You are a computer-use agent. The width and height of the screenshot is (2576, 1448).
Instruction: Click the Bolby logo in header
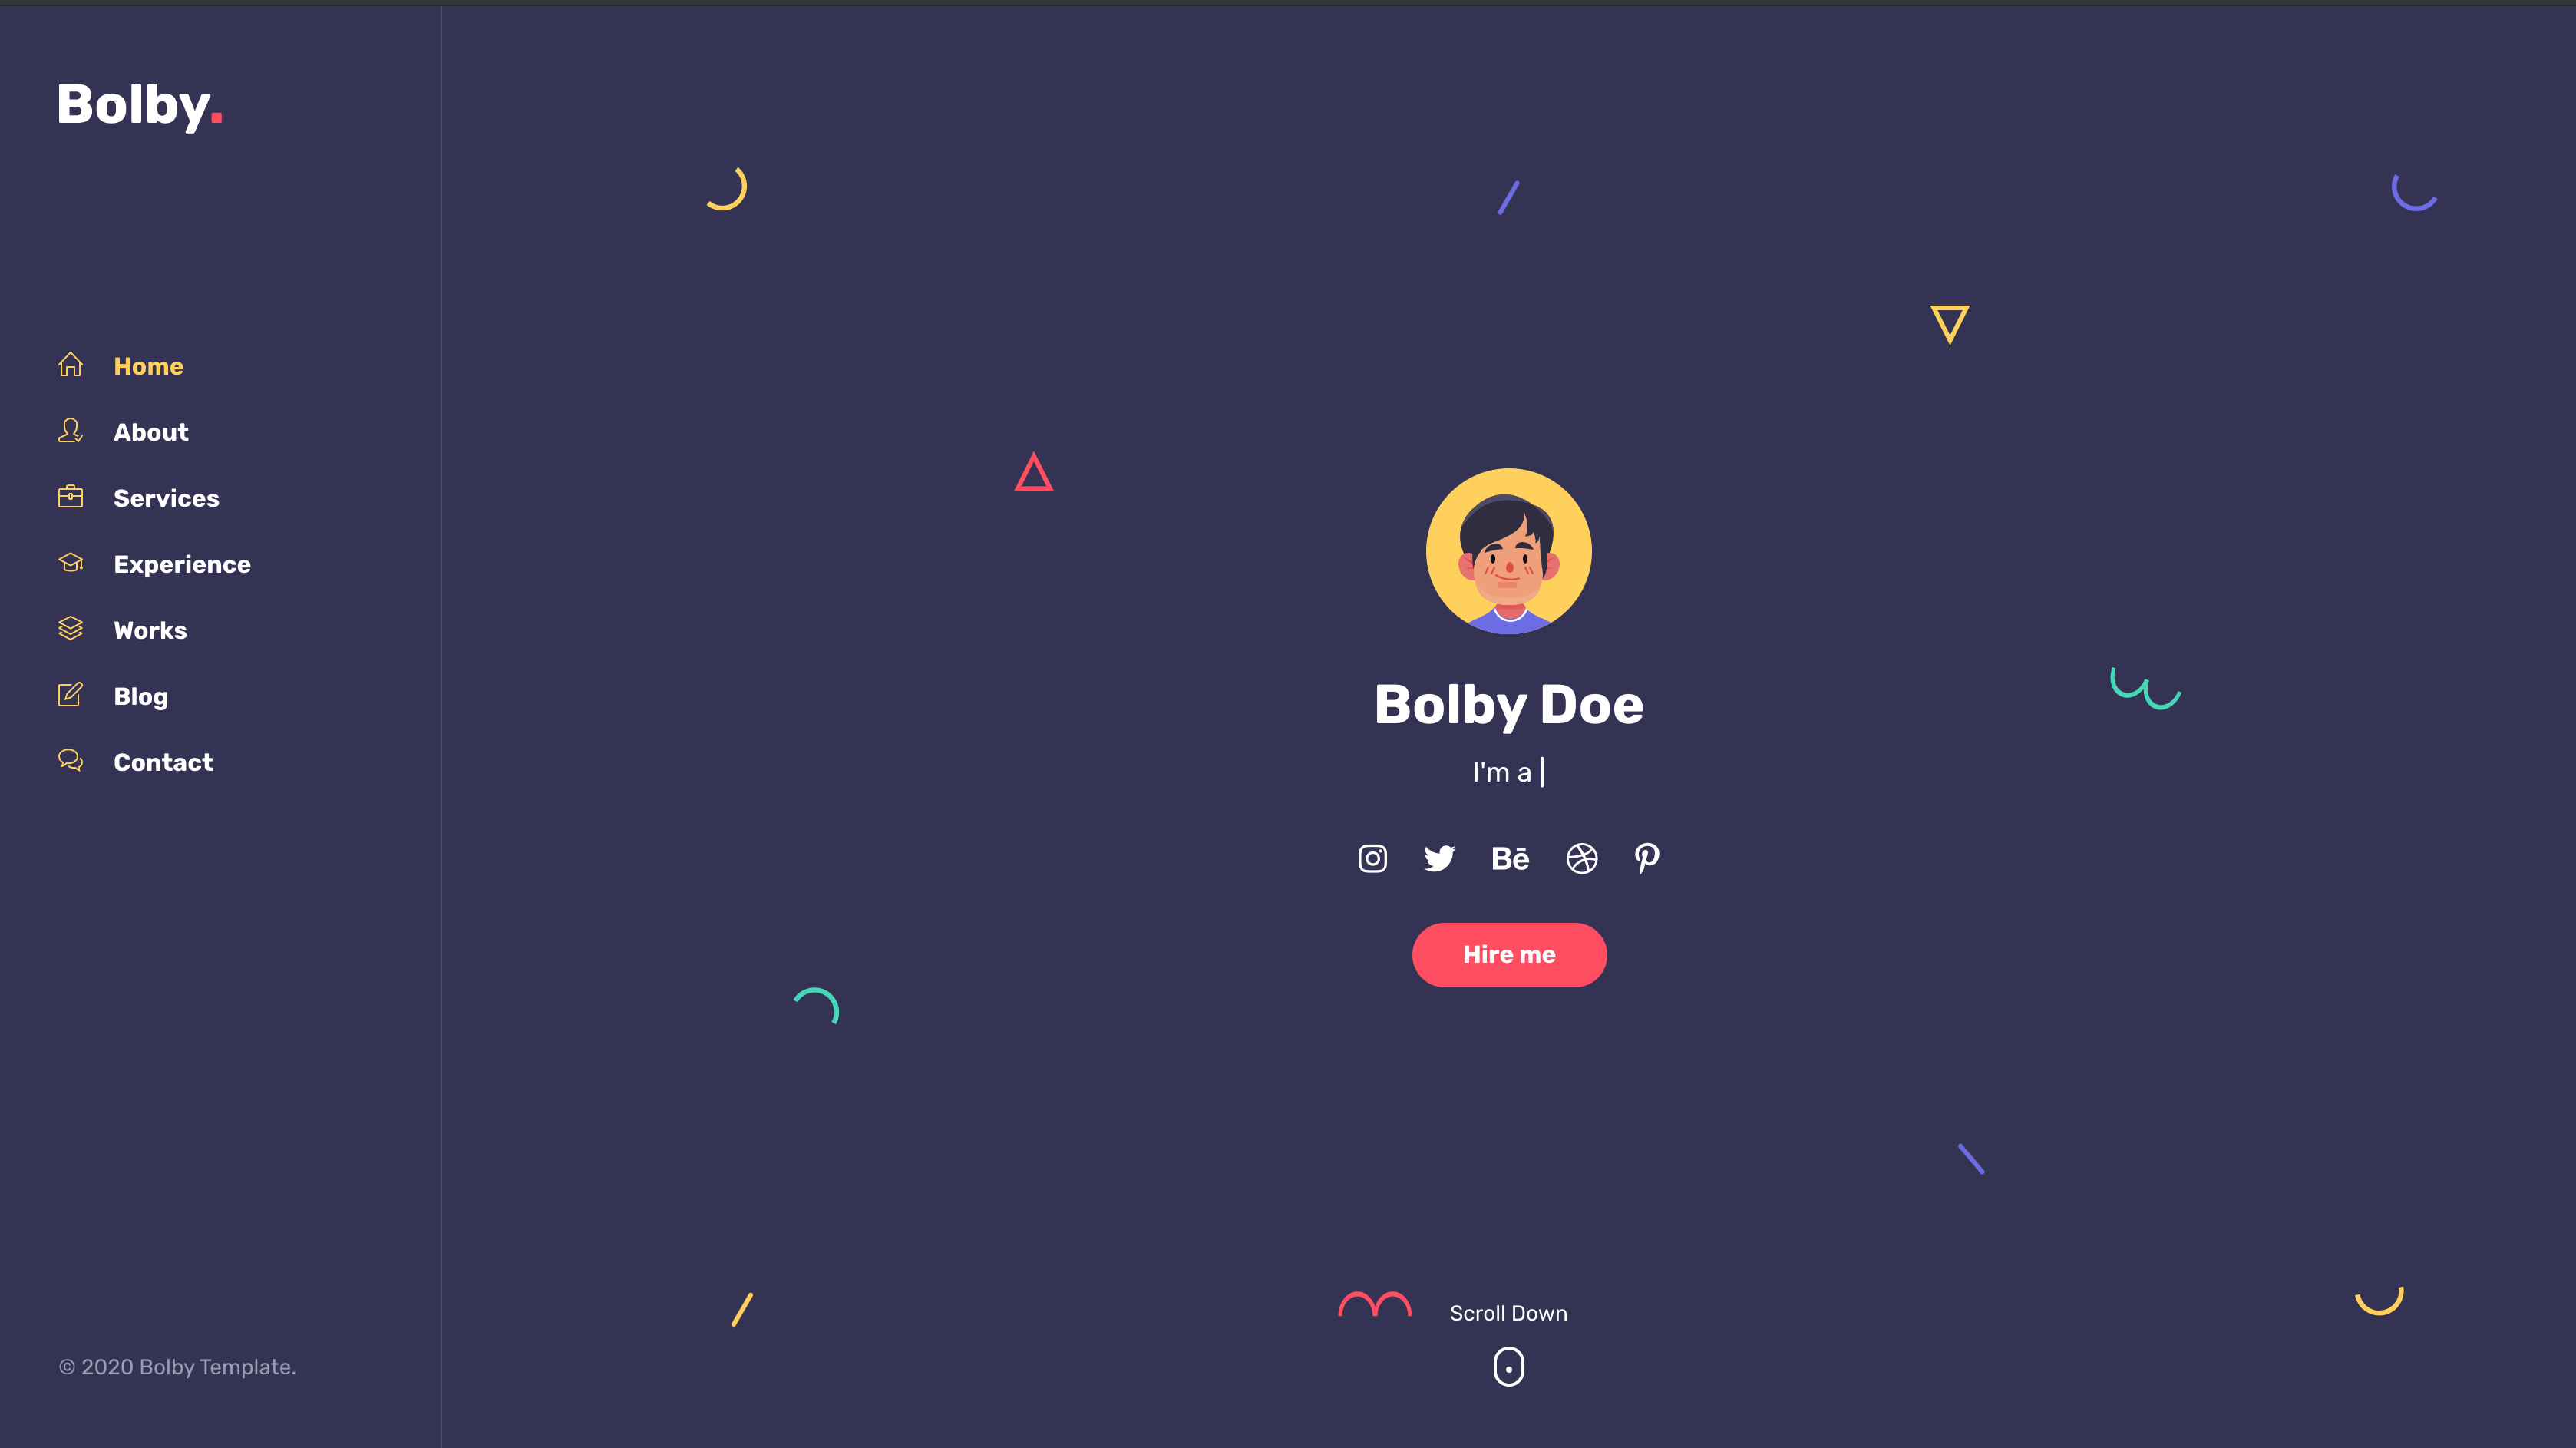pyautogui.click(x=138, y=103)
